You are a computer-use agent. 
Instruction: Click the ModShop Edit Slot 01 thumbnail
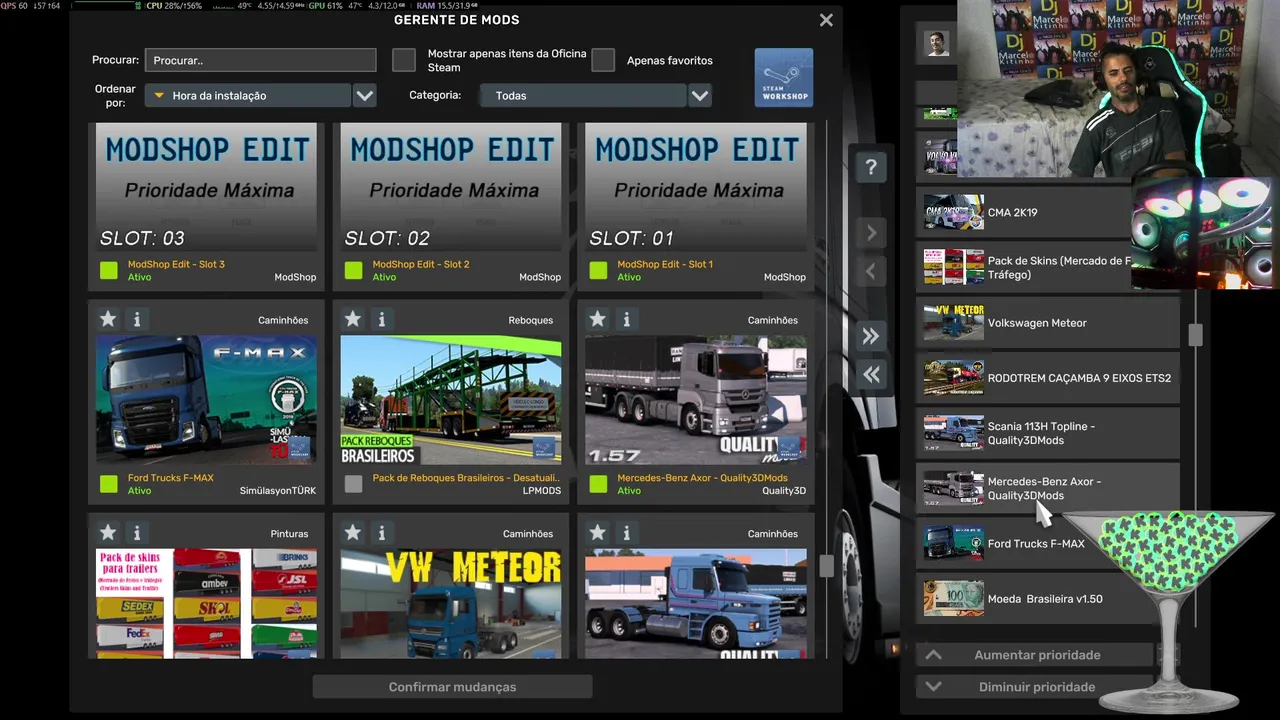click(696, 187)
